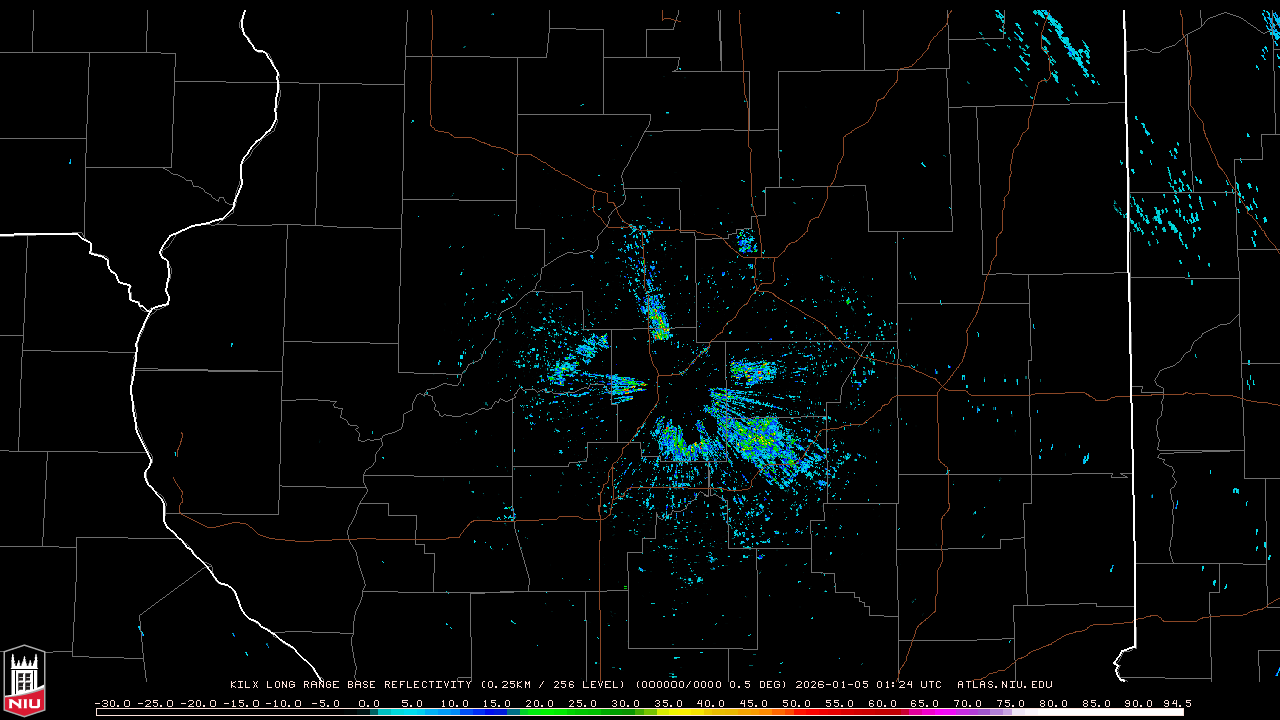1280x720 pixels.
Task: Click the 80.0 label on the reflectivity scale
Action: pyautogui.click(x=1053, y=703)
